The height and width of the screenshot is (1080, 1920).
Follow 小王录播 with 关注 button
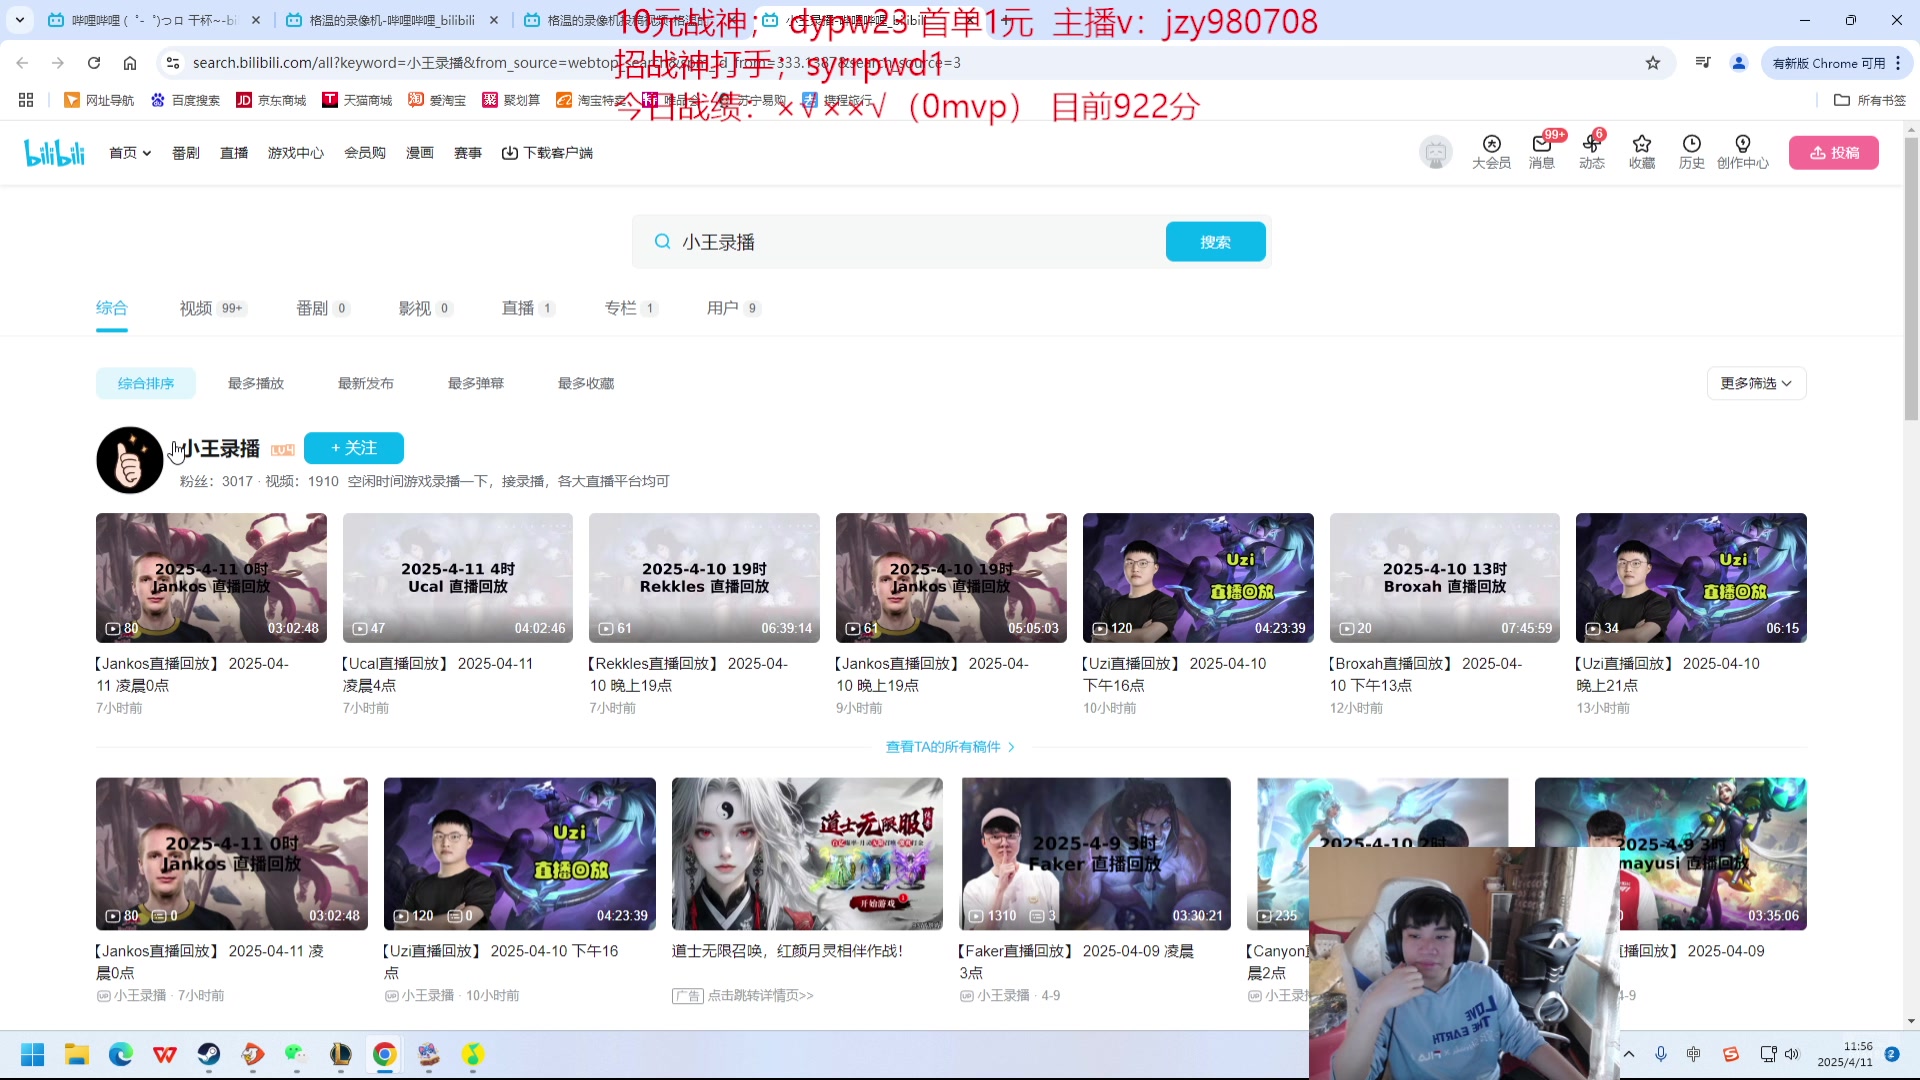click(354, 448)
